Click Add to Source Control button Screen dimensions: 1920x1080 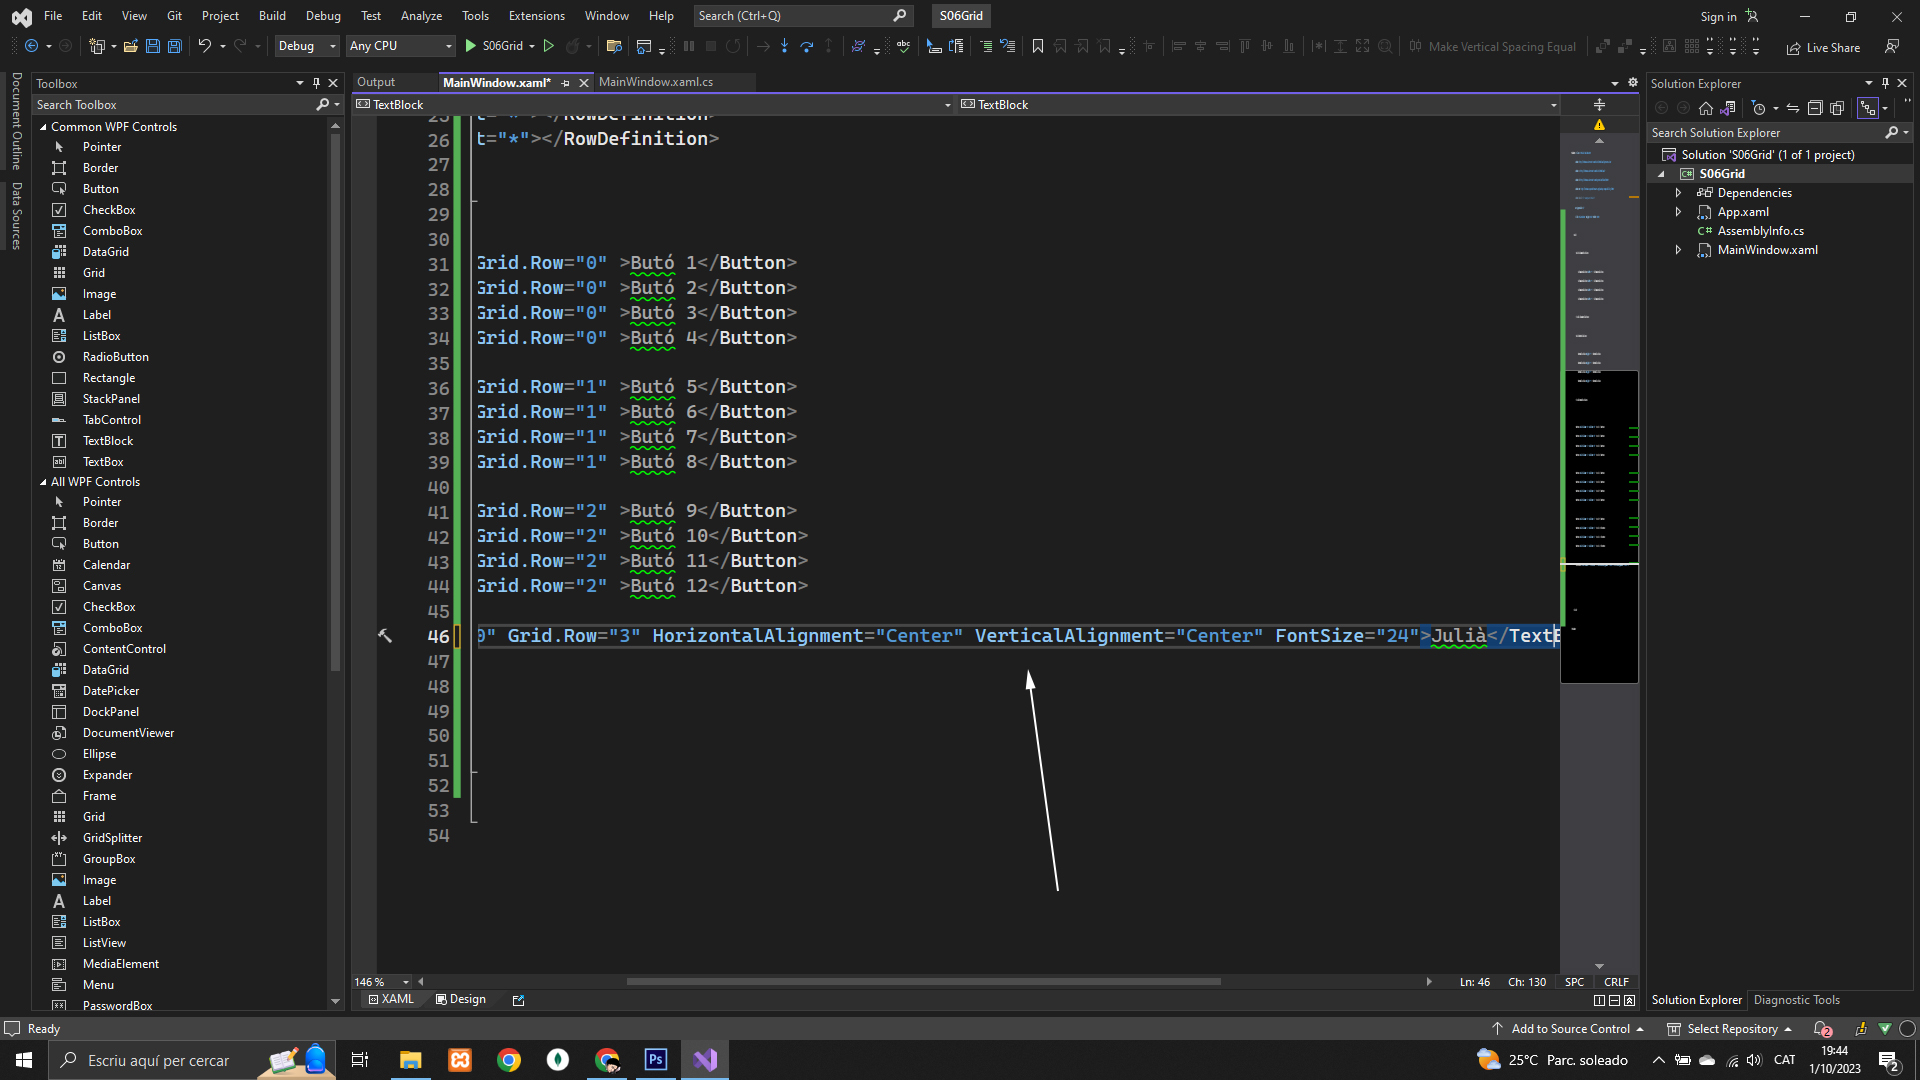click(1569, 1029)
